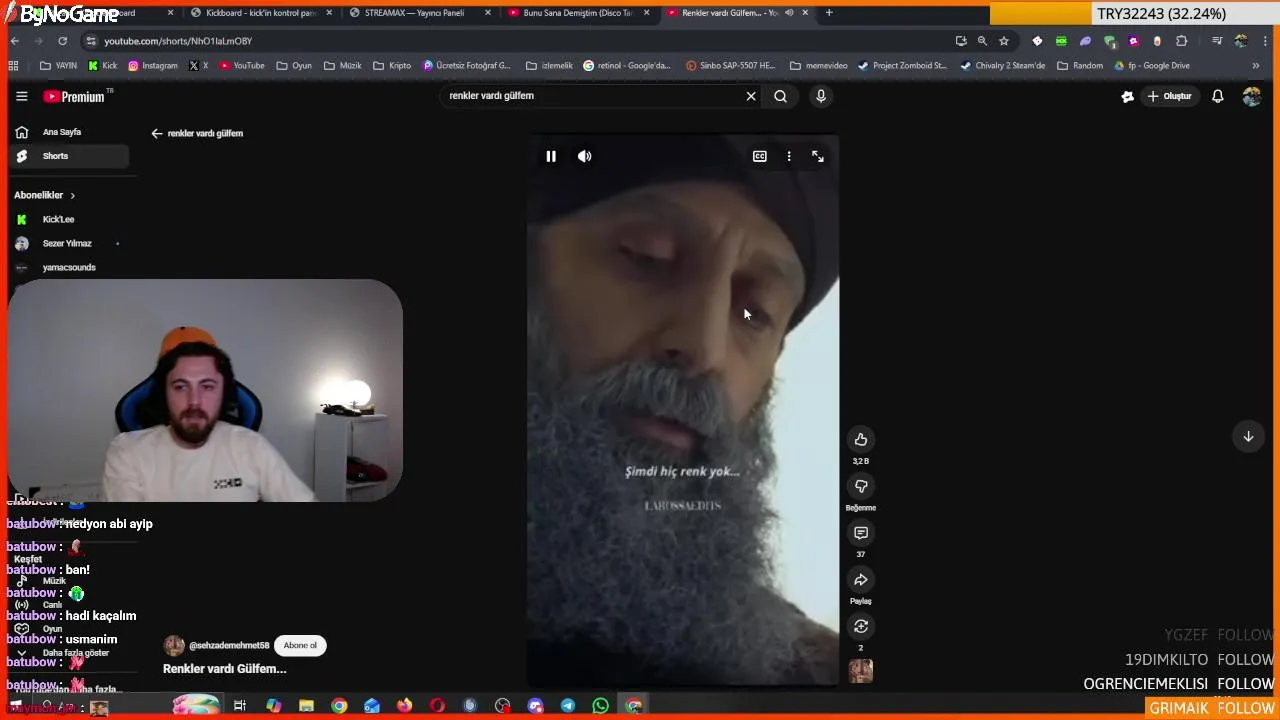Open the YouTube hamburger guide menu

pyautogui.click(x=21, y=96)
